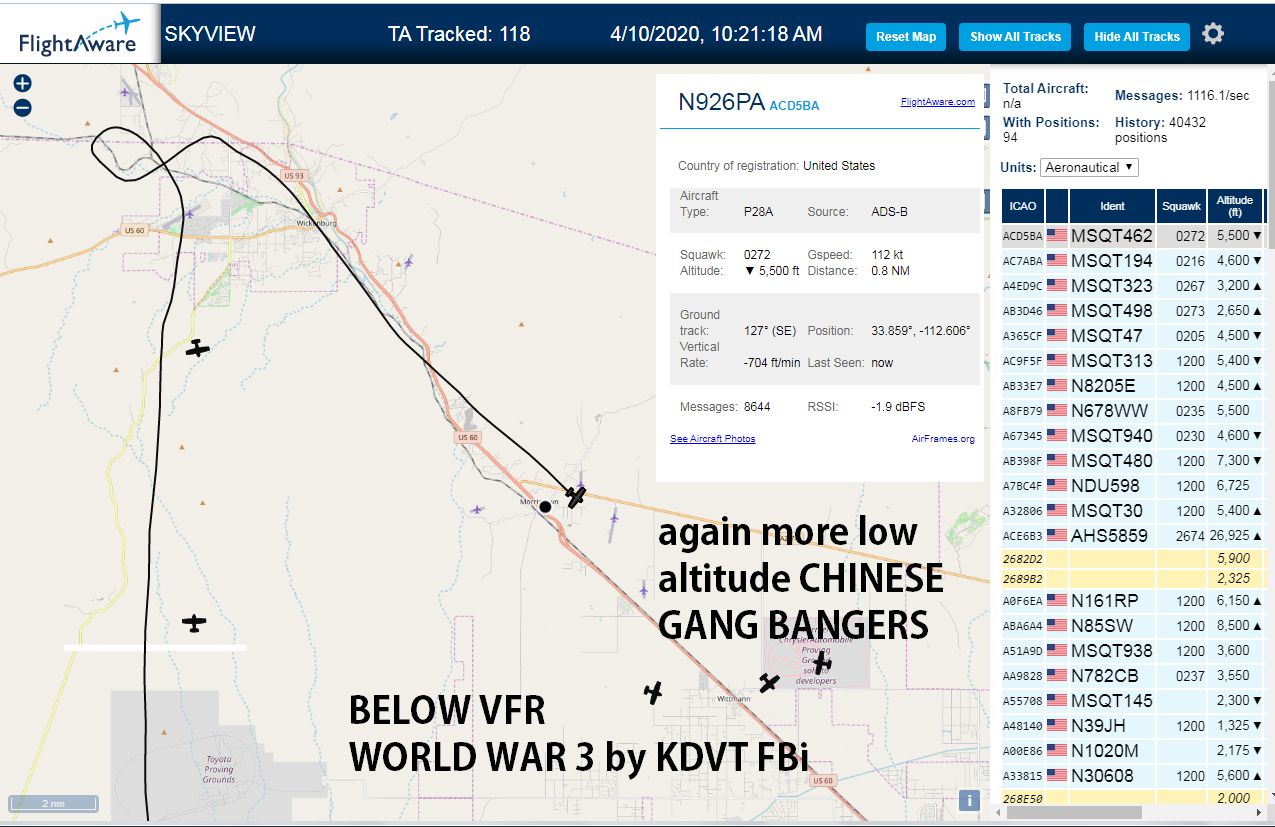Image resolution: width=1275 pixels, height=827 pixels.
Task: Click the US flag in MSQT462 row
Action: [x=1057, y=236]
